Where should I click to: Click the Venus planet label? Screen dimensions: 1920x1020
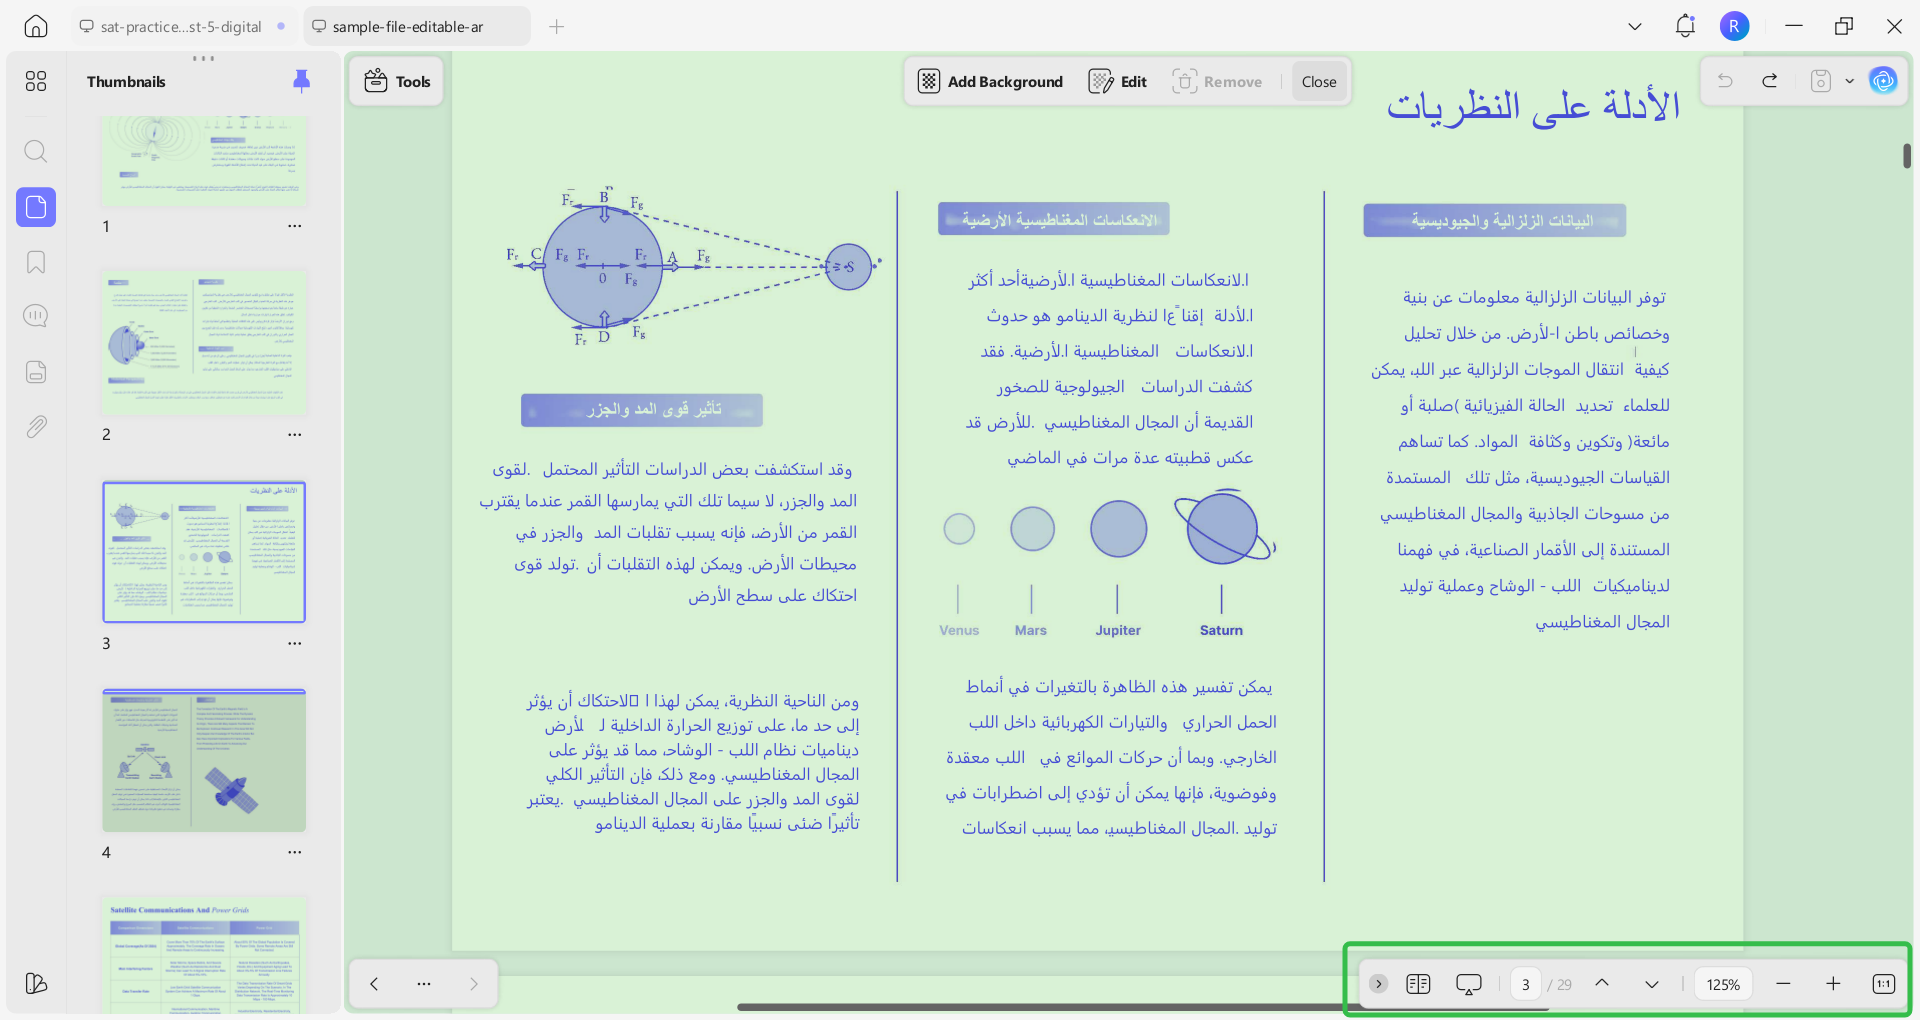click(x=959, y=630)
